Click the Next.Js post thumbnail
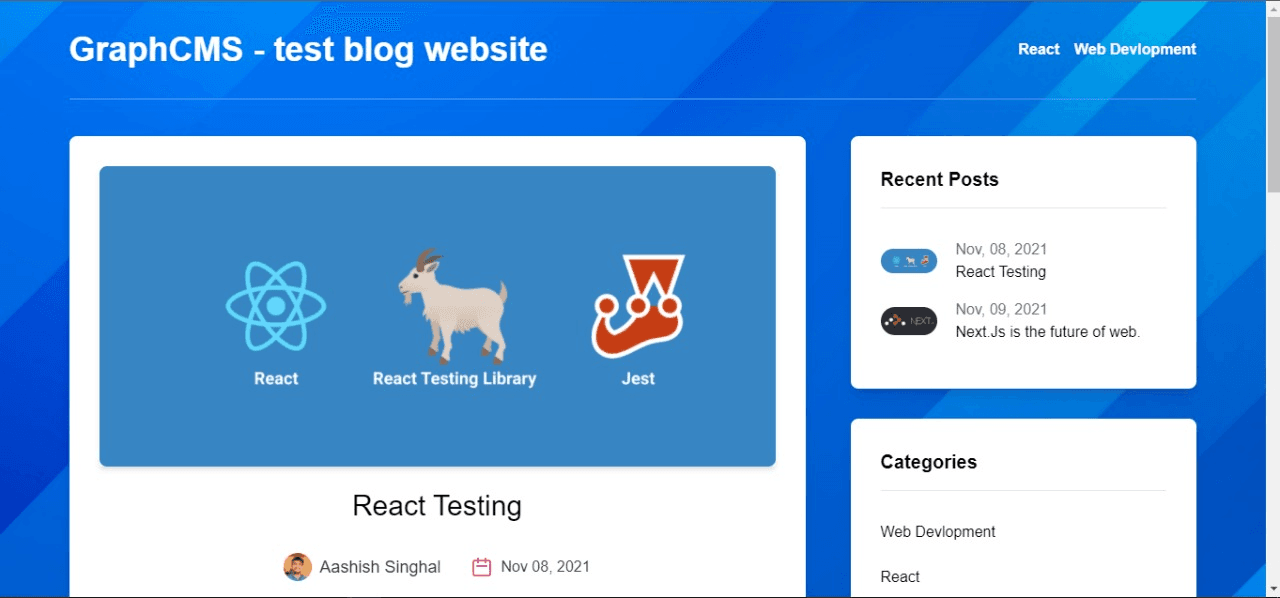The image size is (1280, 598). [908, 320]
